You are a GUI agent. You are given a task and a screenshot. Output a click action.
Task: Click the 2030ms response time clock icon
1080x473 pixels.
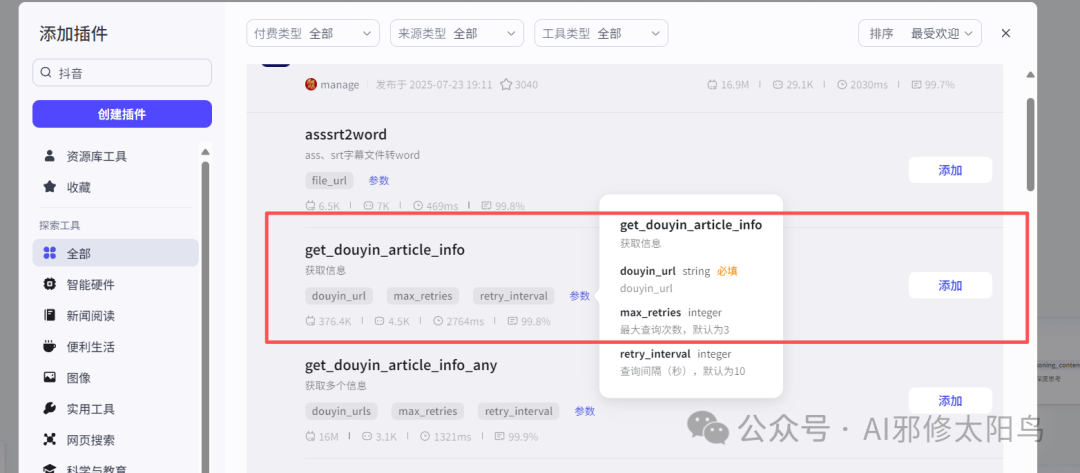point(842,85)
